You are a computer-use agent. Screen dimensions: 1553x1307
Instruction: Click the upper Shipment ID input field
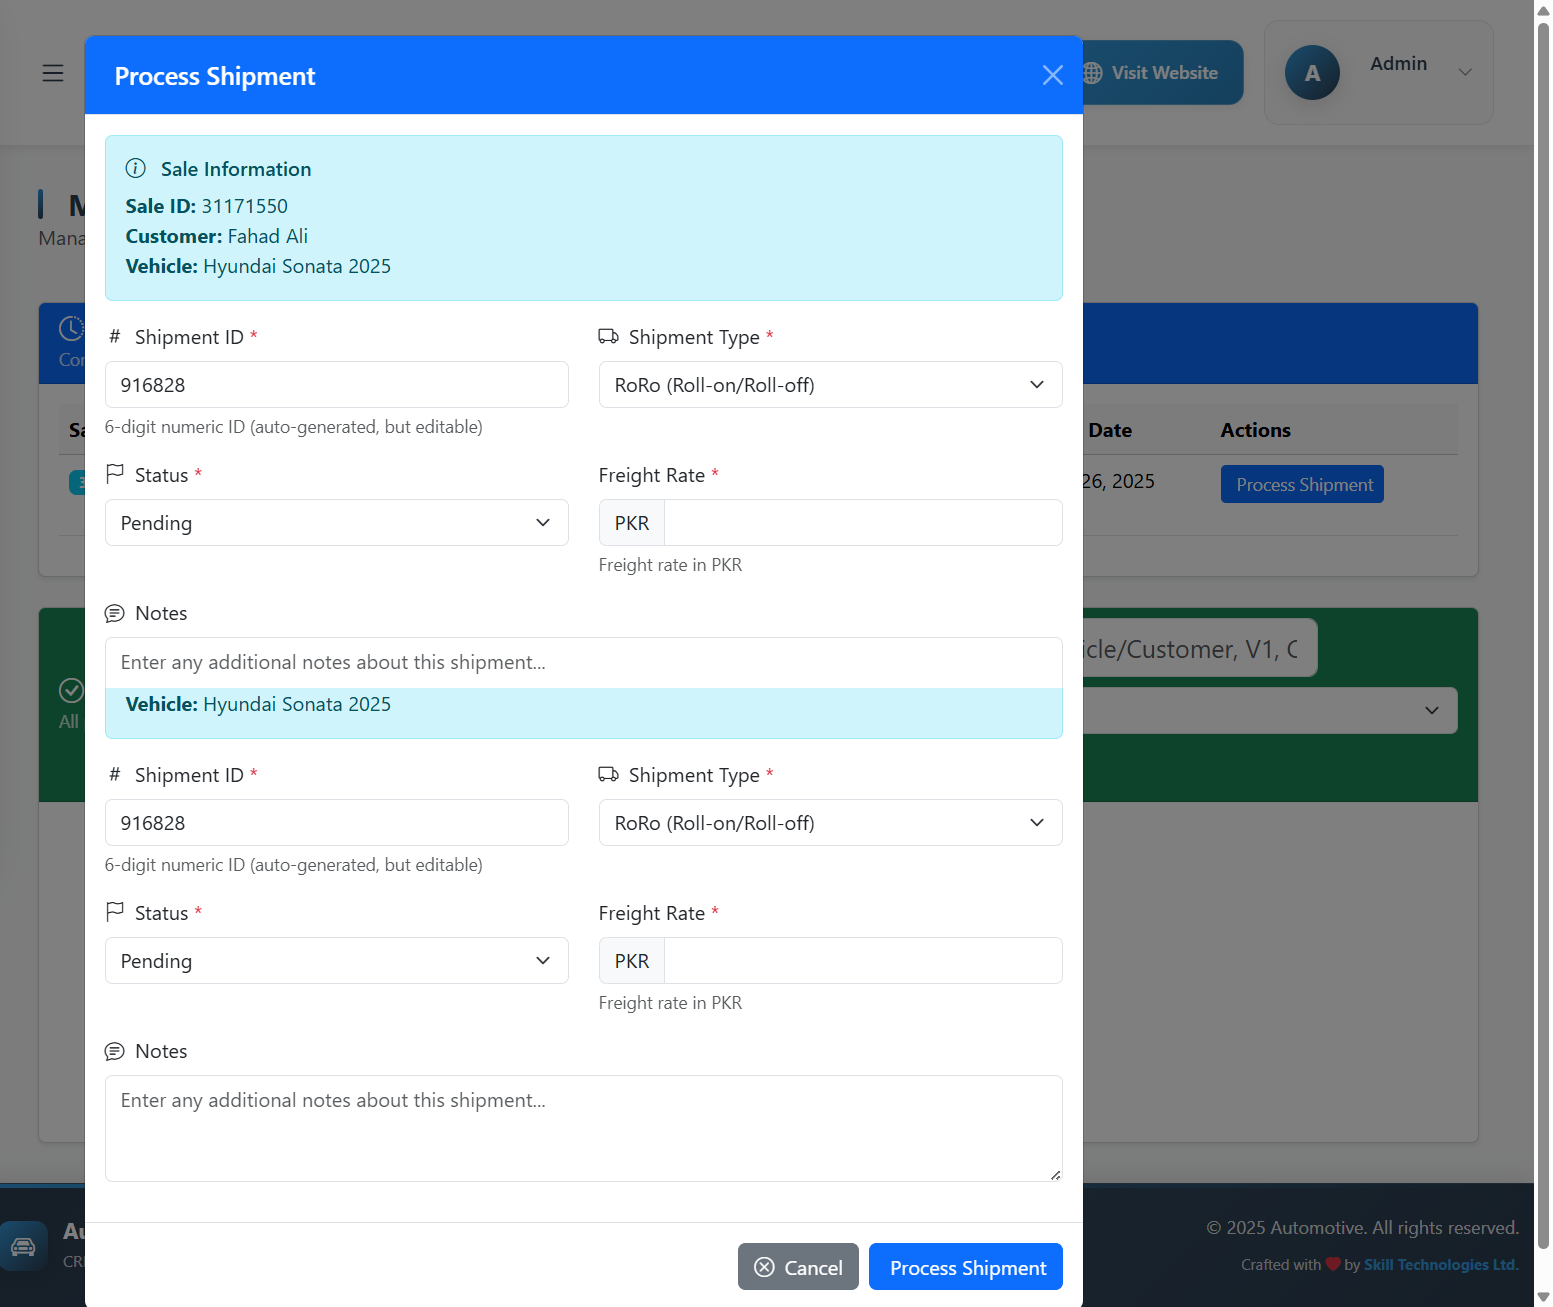[336, 385]
